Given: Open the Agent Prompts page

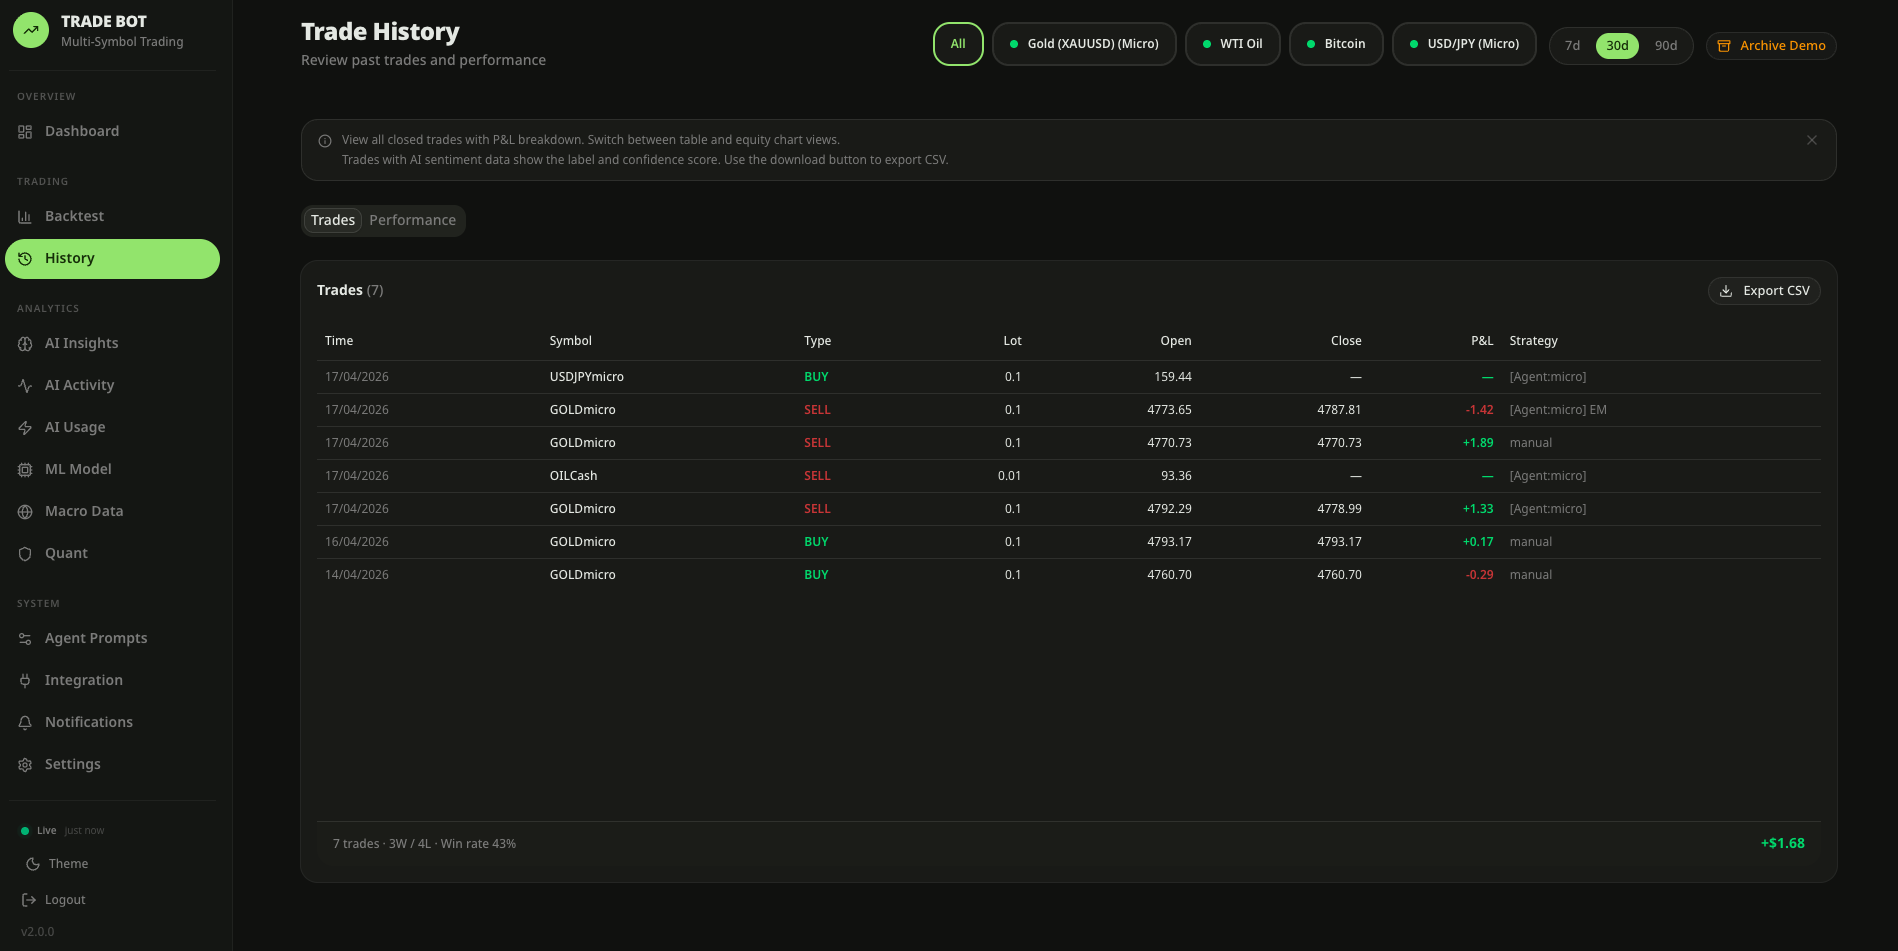Looking at the screenshot, I should pyautogui.click(x=112, y=638).
